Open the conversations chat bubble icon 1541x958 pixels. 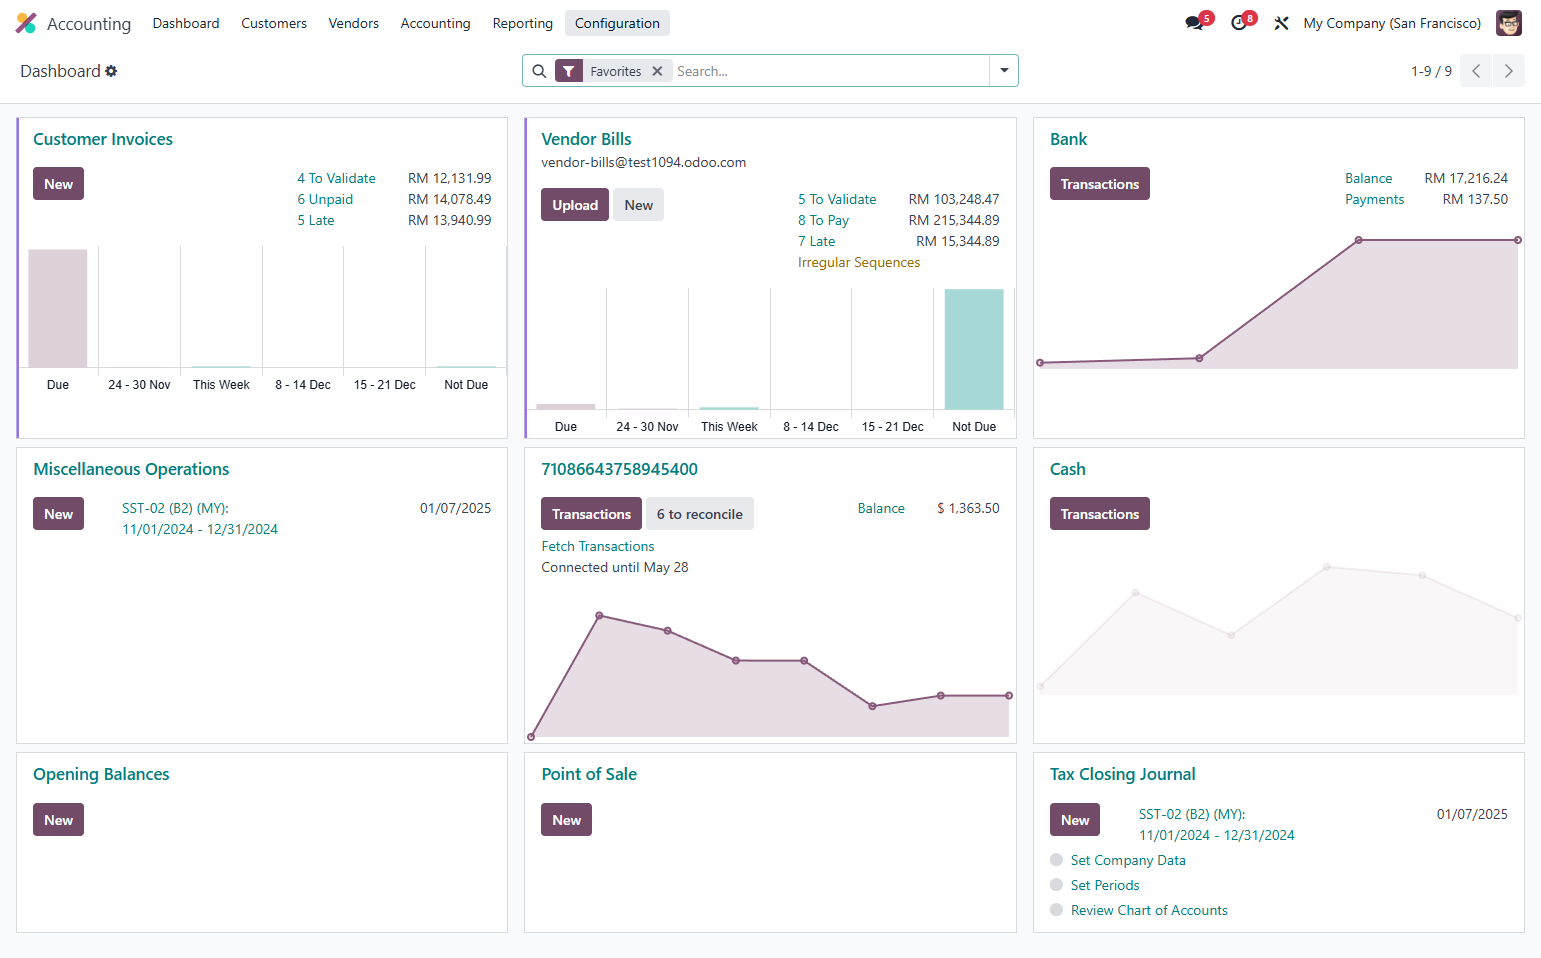1195,23
